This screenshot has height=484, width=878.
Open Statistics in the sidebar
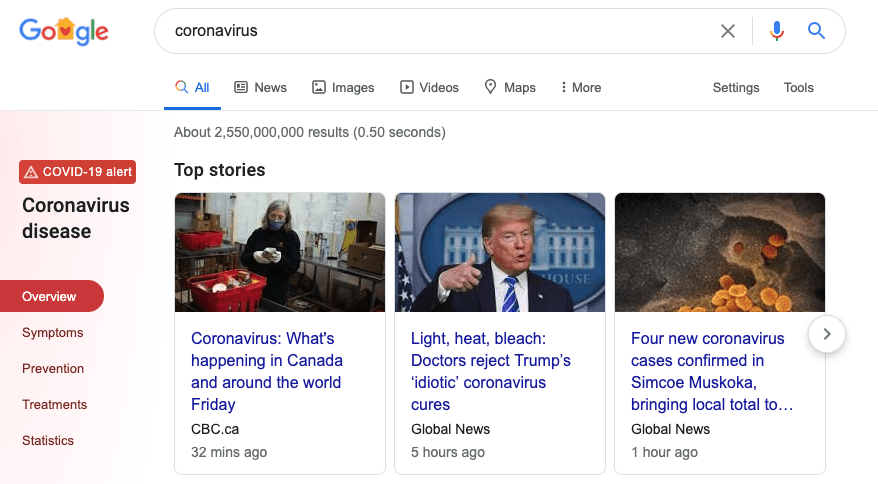48,440
